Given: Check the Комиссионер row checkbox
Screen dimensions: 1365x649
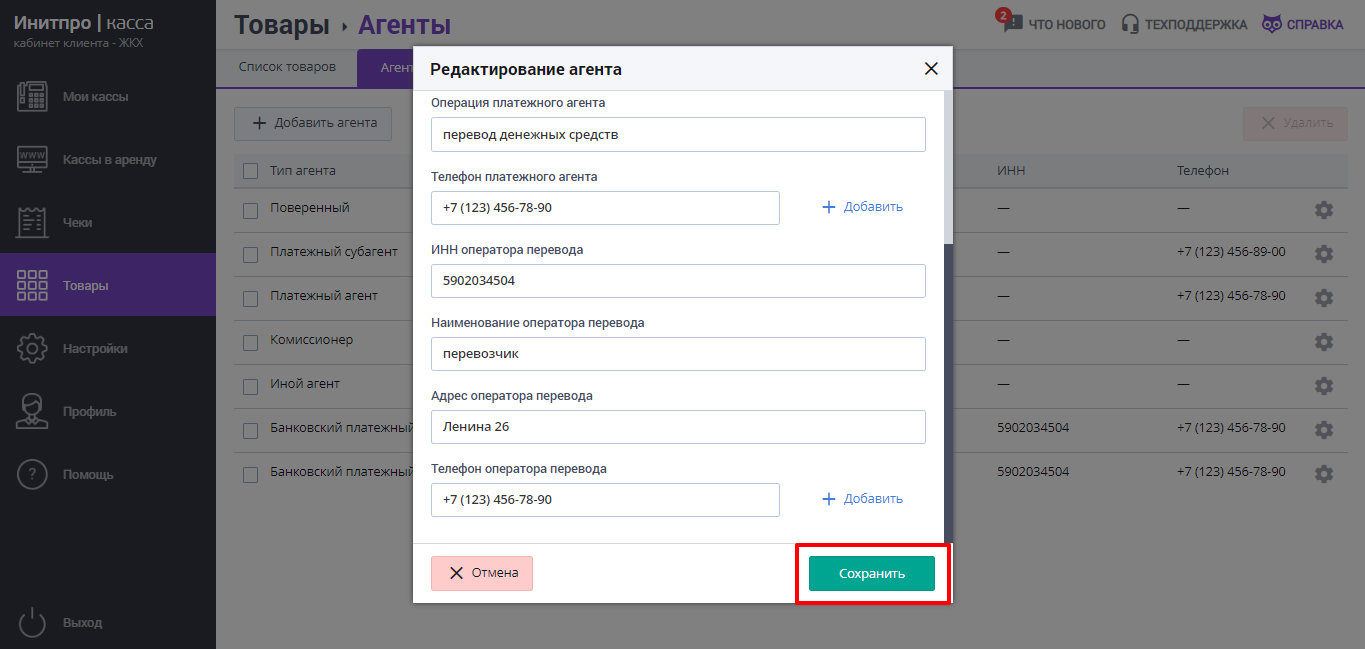Looking at the screenshot, I should tap(251, 342).
